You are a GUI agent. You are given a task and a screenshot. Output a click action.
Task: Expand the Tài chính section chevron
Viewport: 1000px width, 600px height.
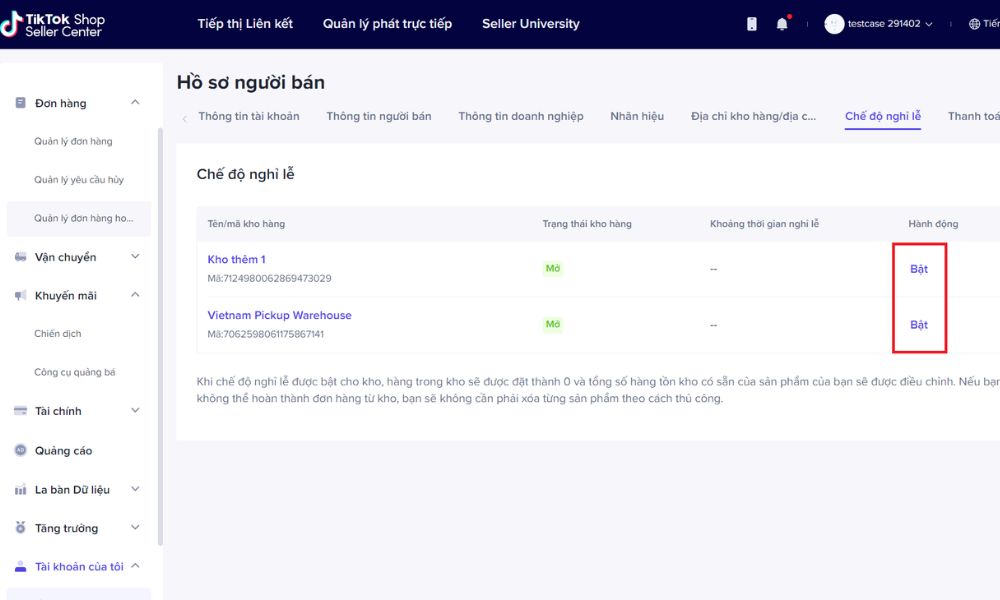135,410
